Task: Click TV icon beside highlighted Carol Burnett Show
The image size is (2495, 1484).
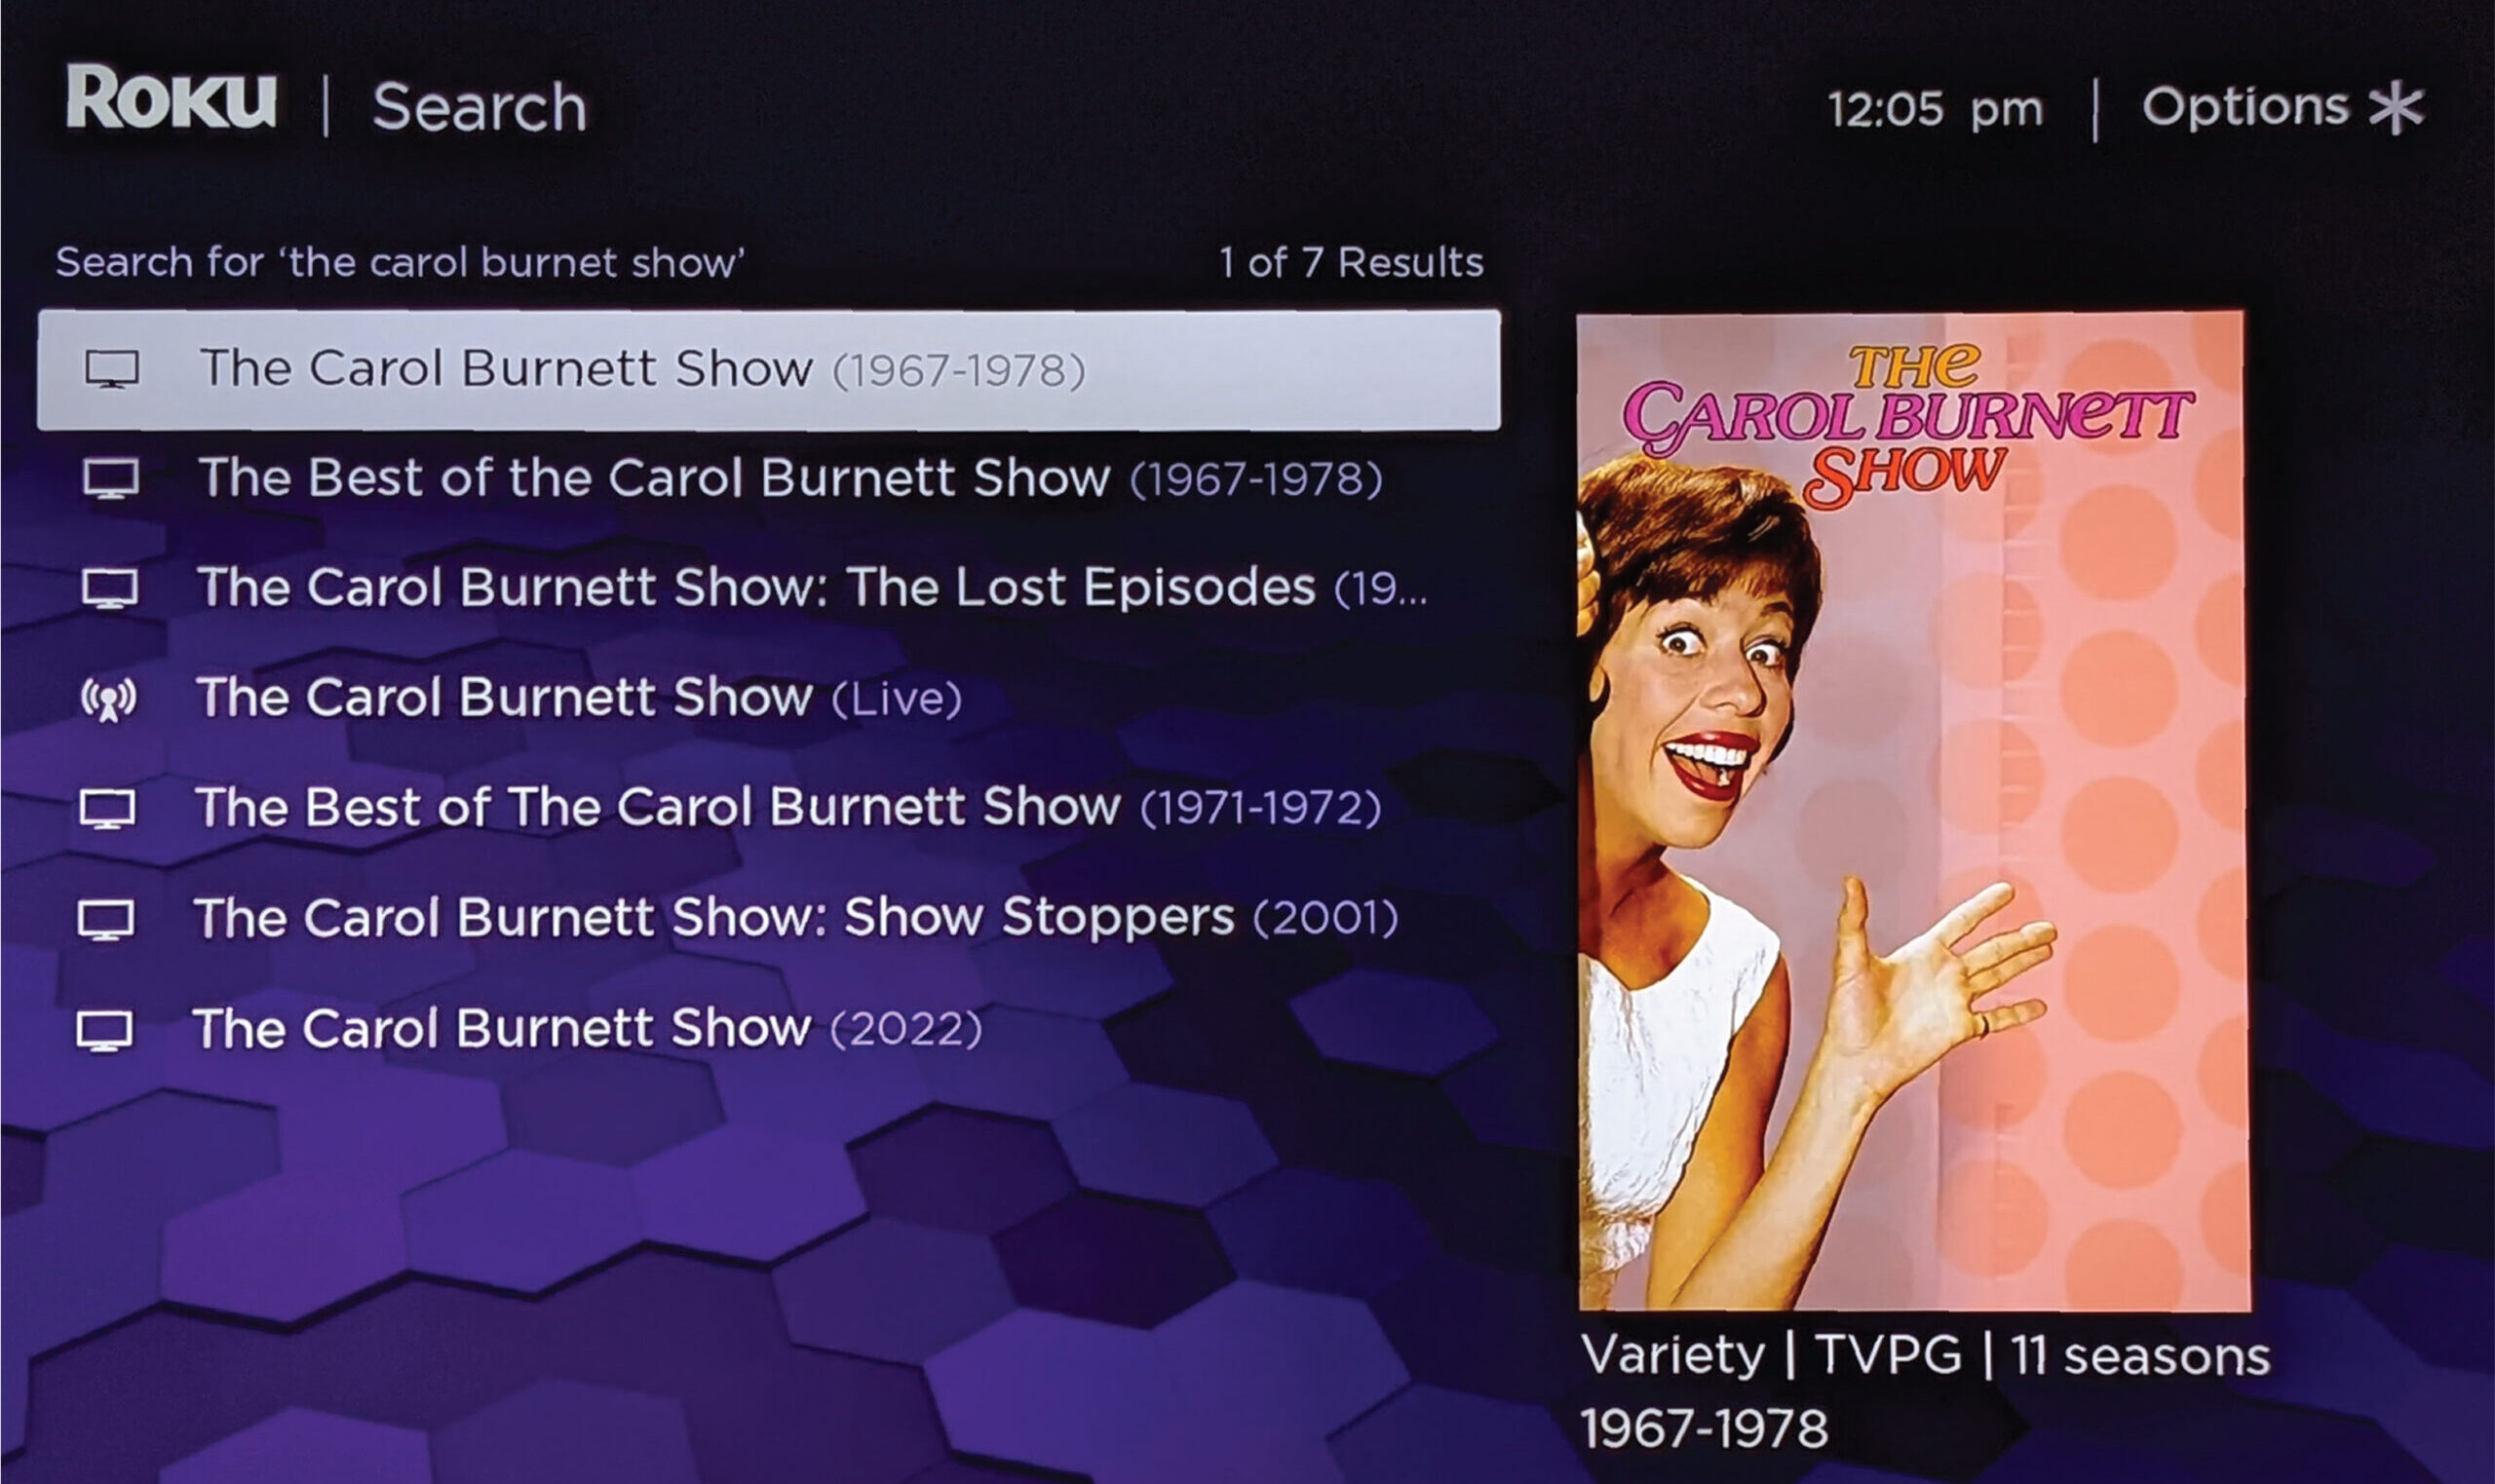Action: 112,369
